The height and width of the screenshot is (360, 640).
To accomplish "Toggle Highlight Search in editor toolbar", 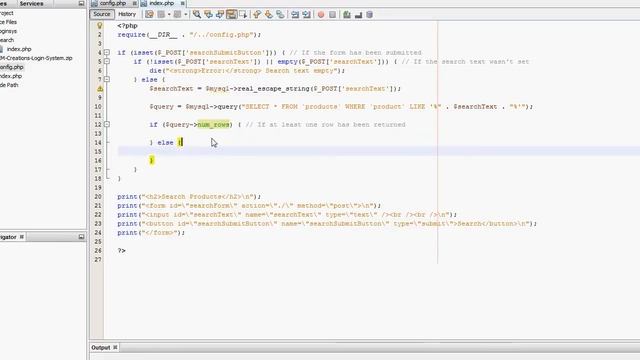I will point(231,14).
